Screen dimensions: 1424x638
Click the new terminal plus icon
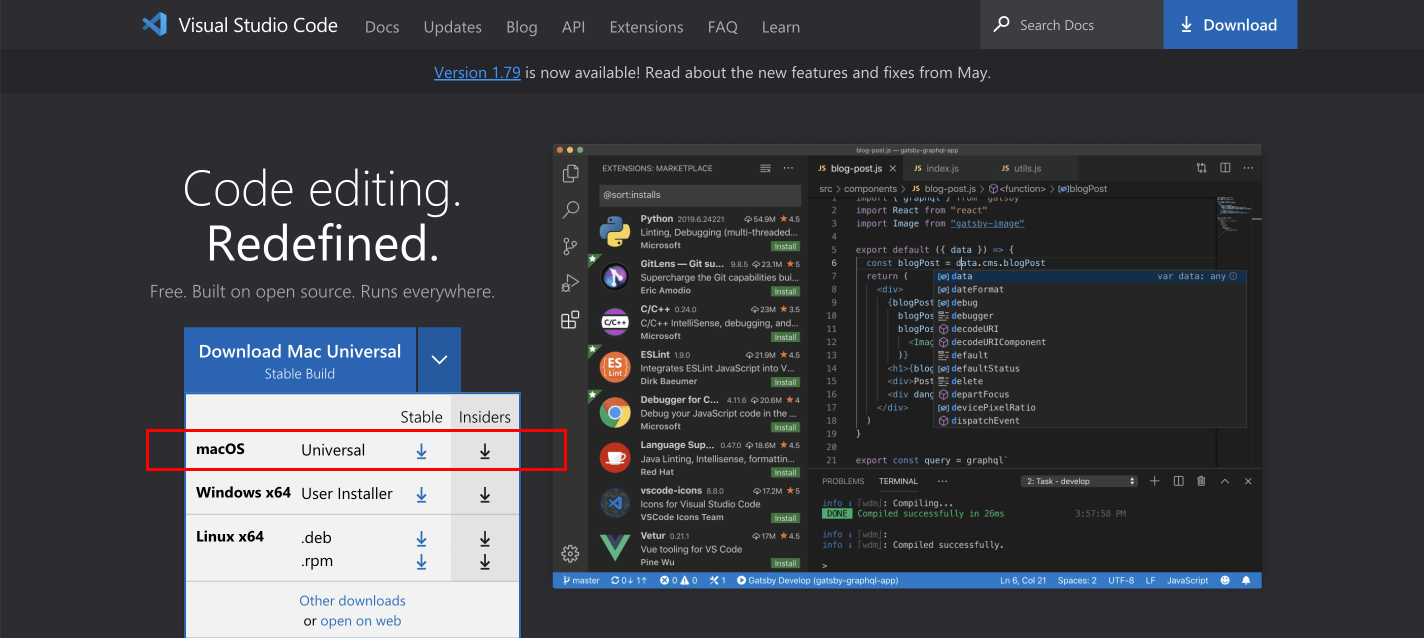[1154, 481]
